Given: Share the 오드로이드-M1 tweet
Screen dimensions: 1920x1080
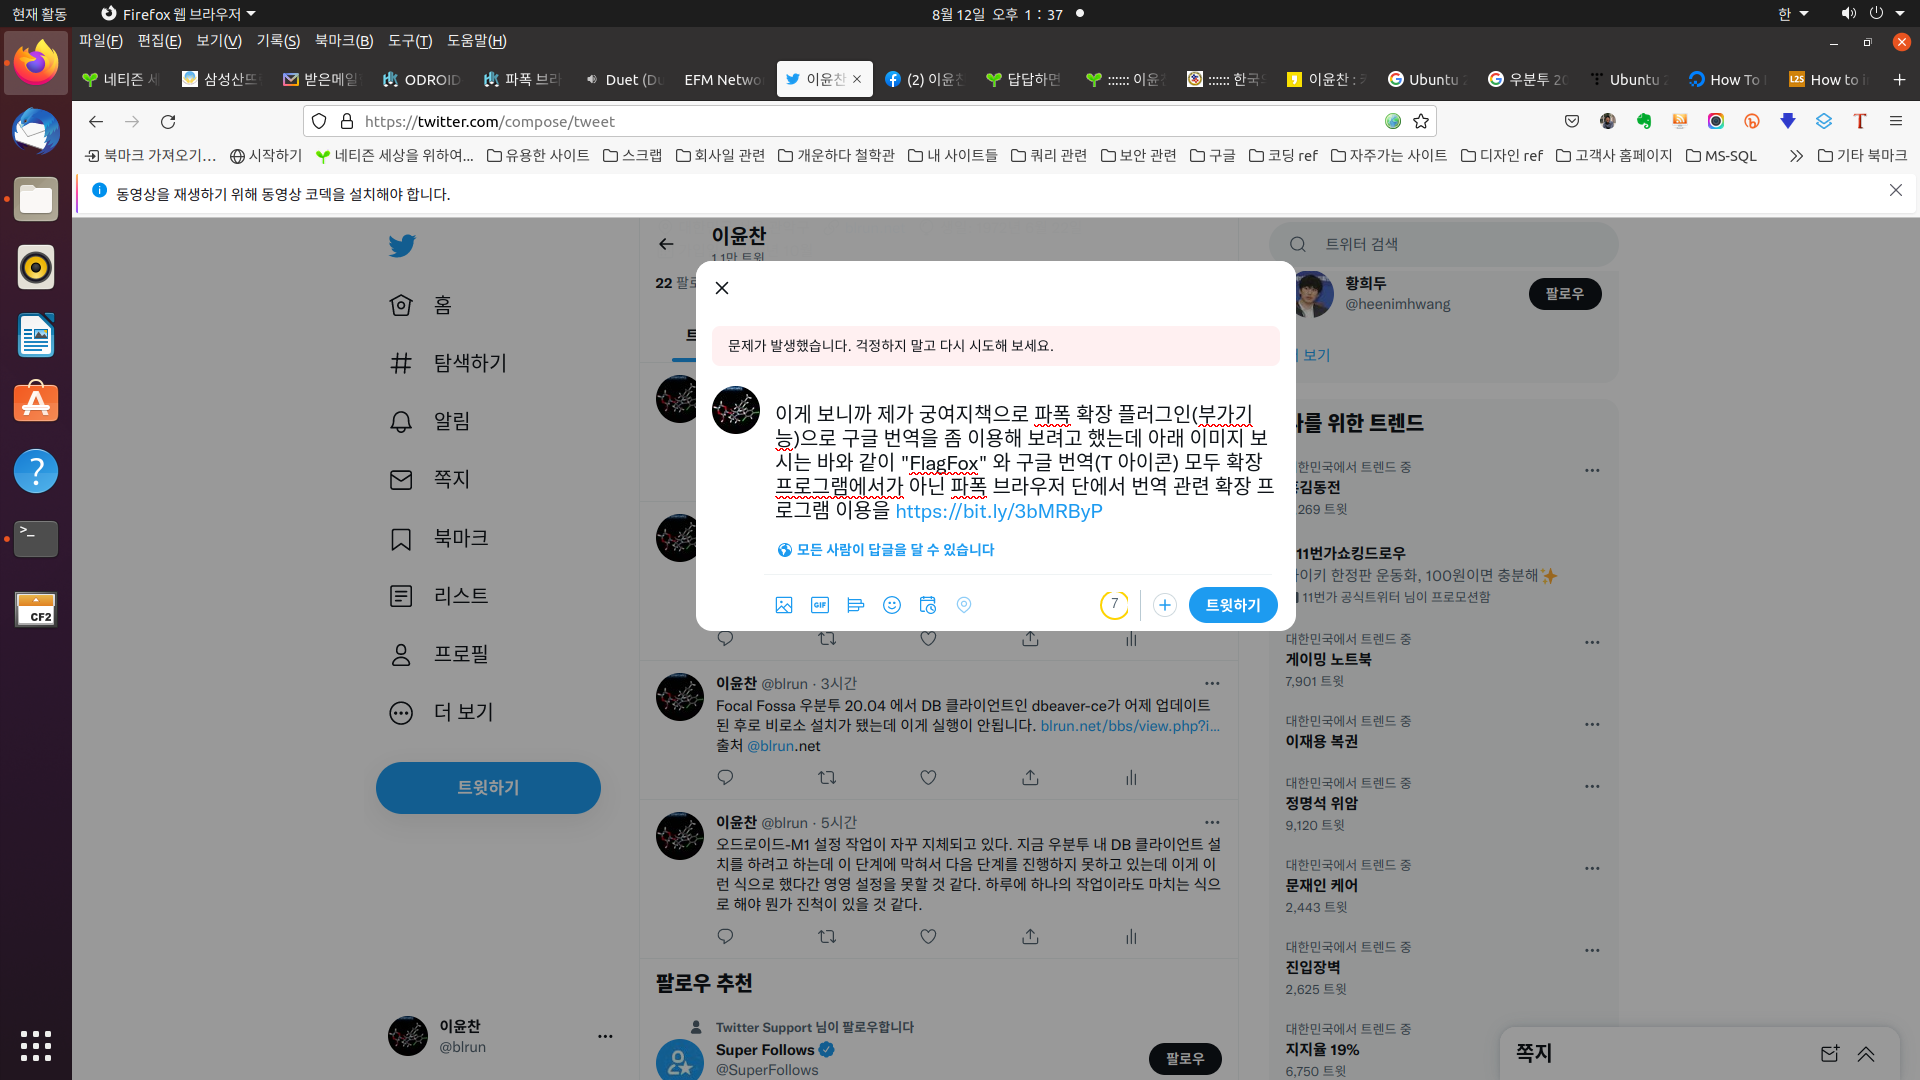Looking at the screenshot, I should (1030, 936).
